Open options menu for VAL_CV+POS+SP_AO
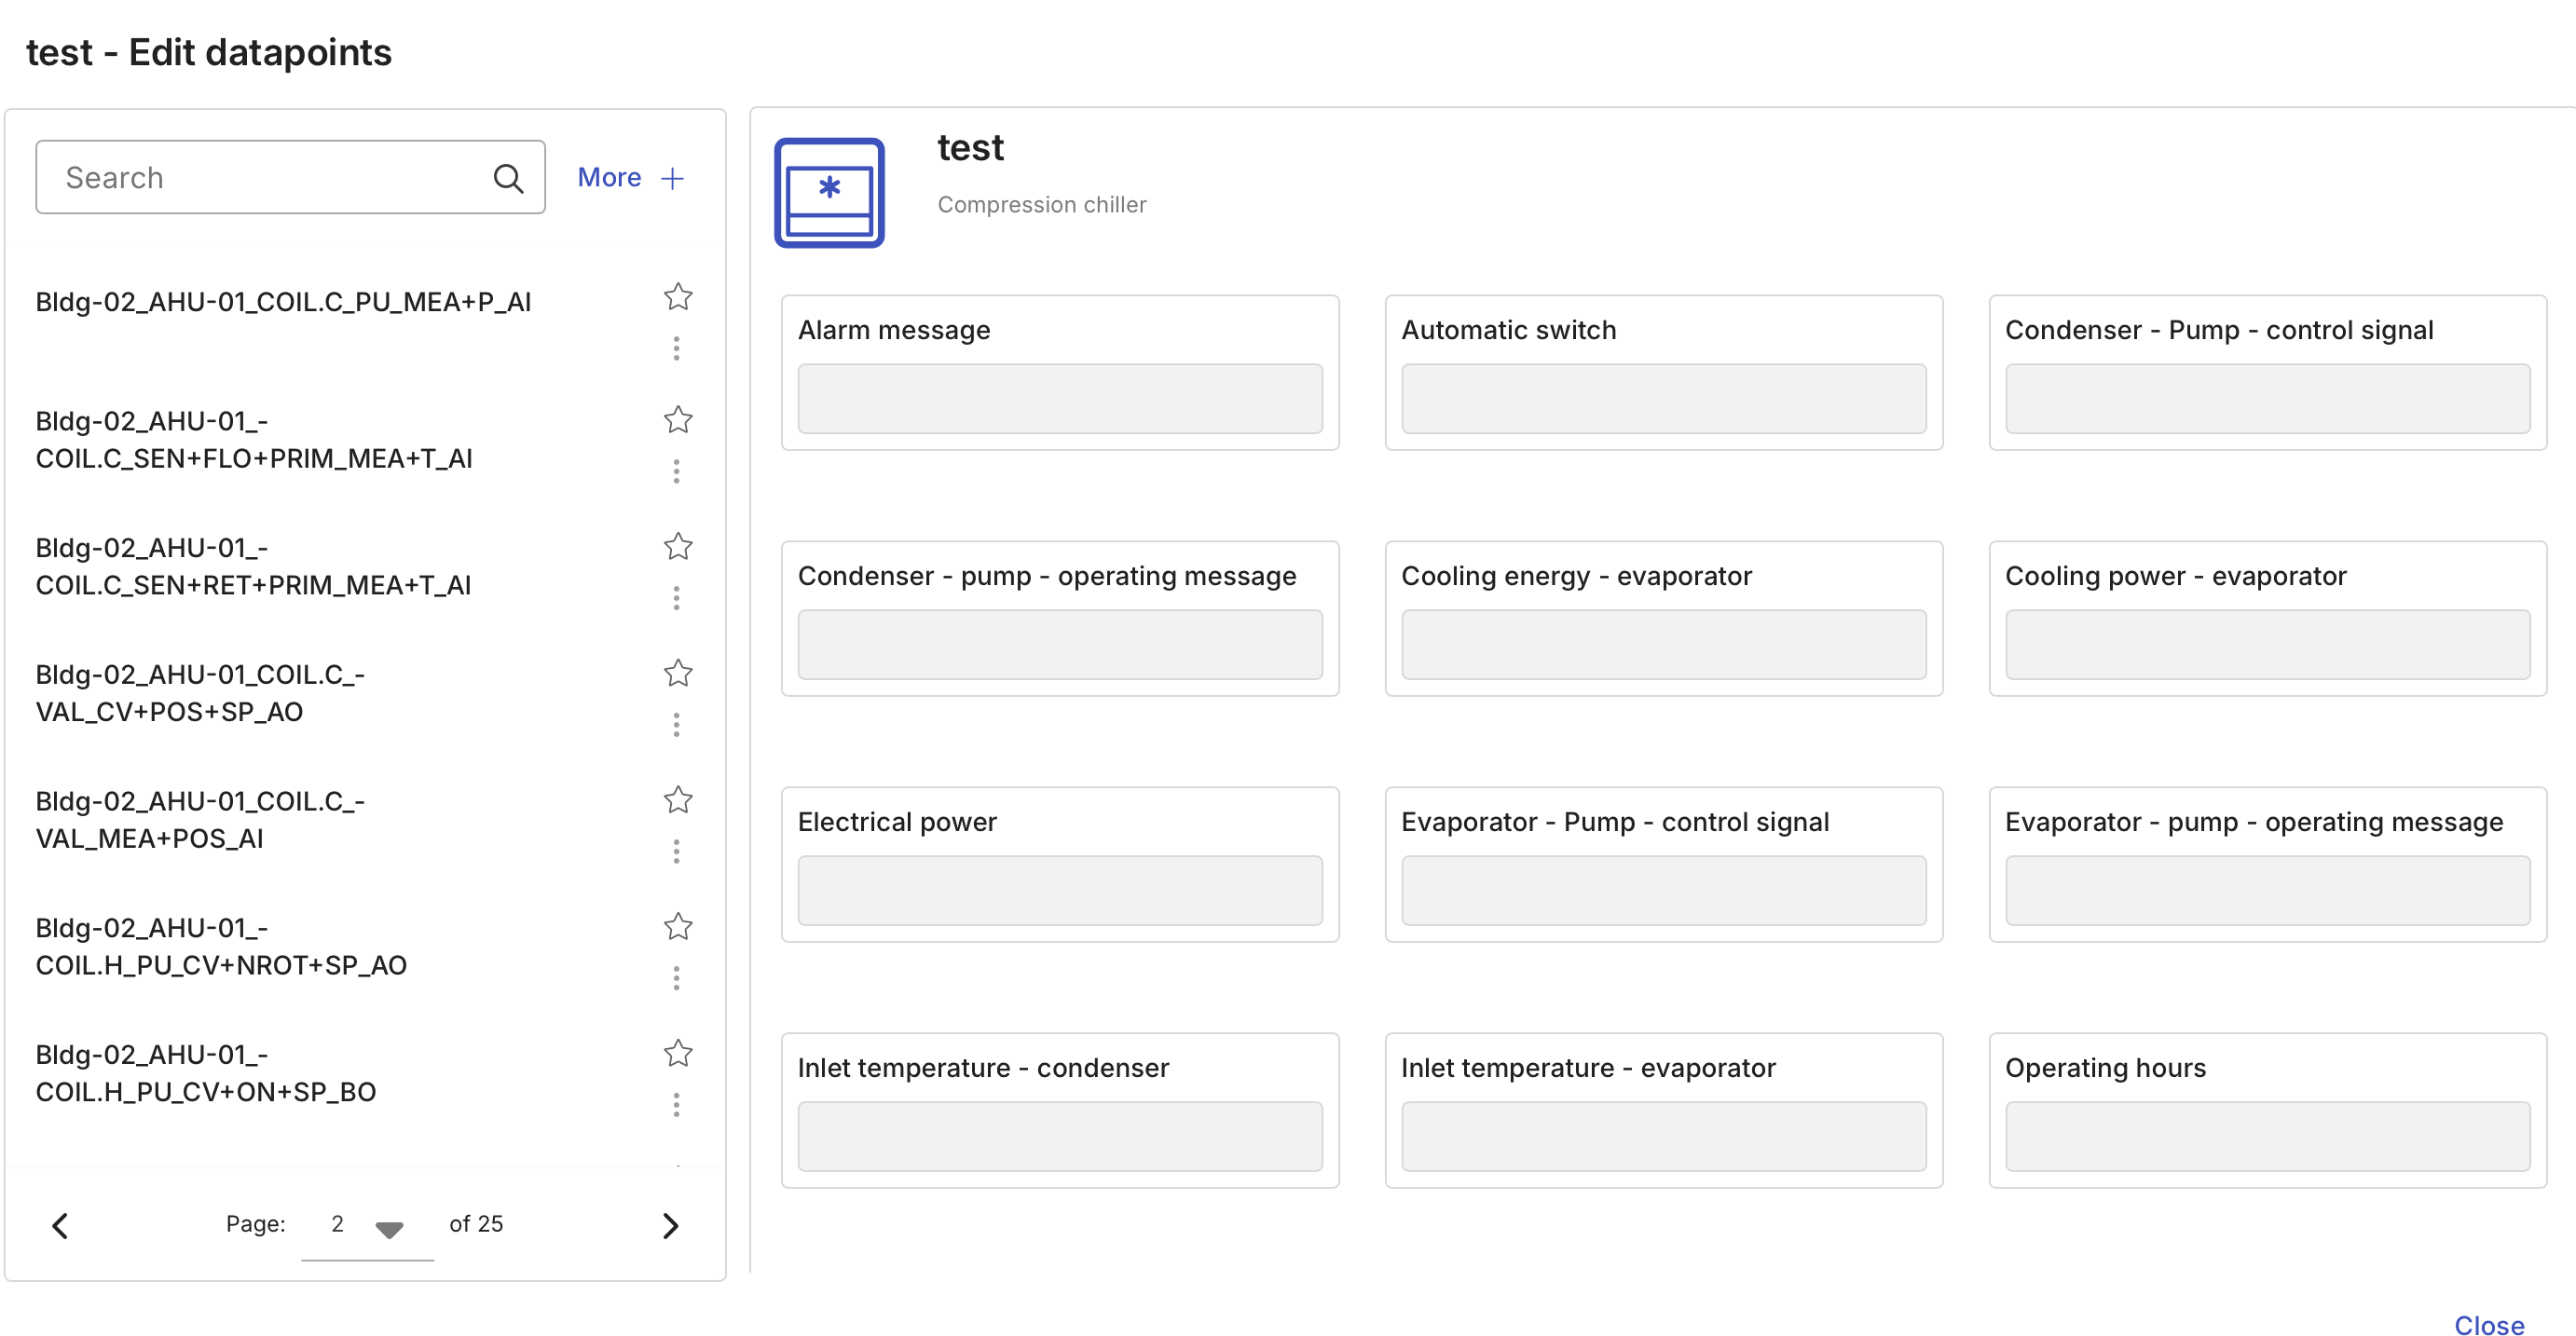 click(677, 724)
